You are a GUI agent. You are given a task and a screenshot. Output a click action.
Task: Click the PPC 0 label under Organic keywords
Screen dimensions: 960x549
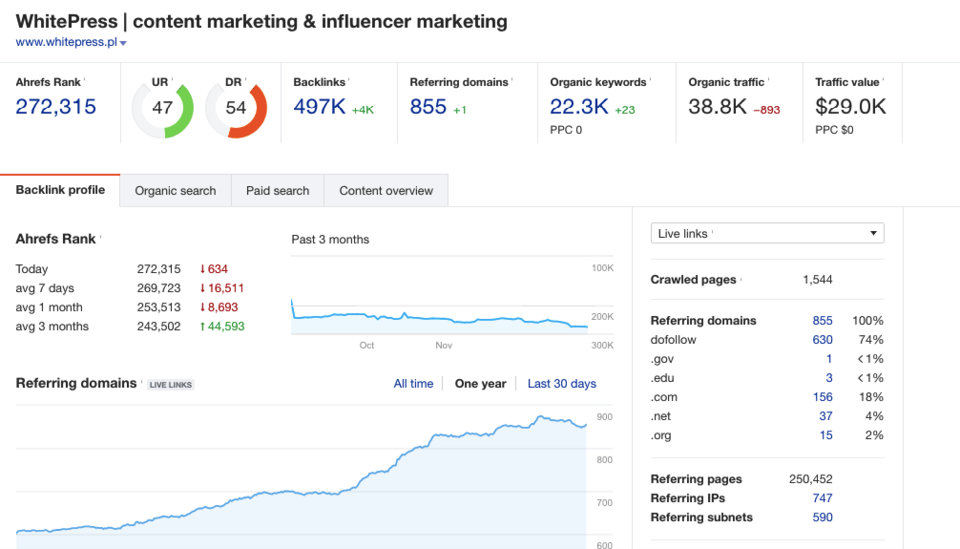(x=566, y=130)
